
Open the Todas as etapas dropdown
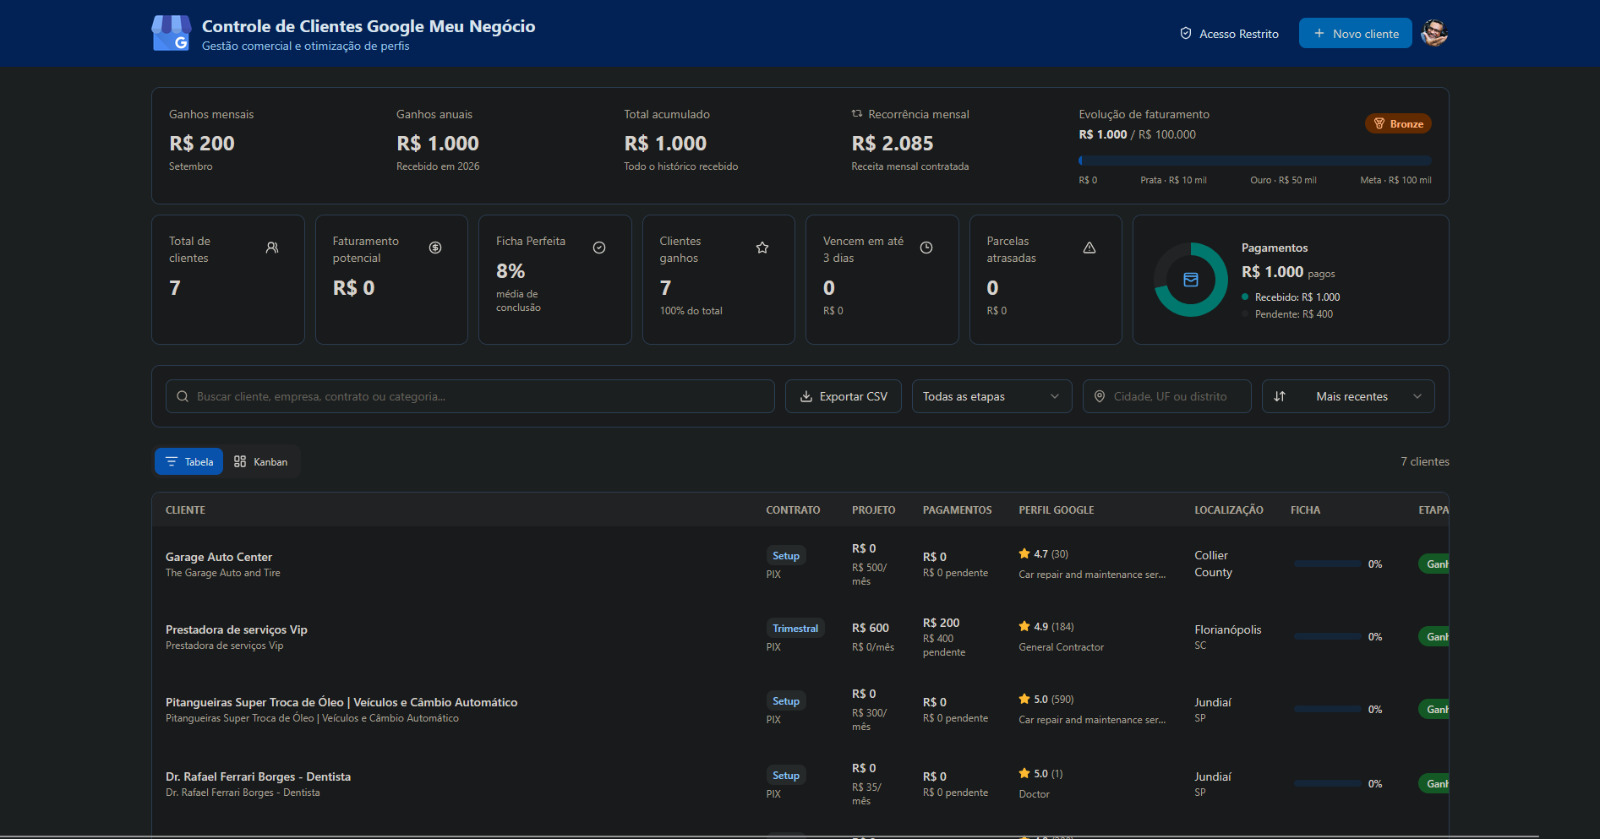pos(992,396)
